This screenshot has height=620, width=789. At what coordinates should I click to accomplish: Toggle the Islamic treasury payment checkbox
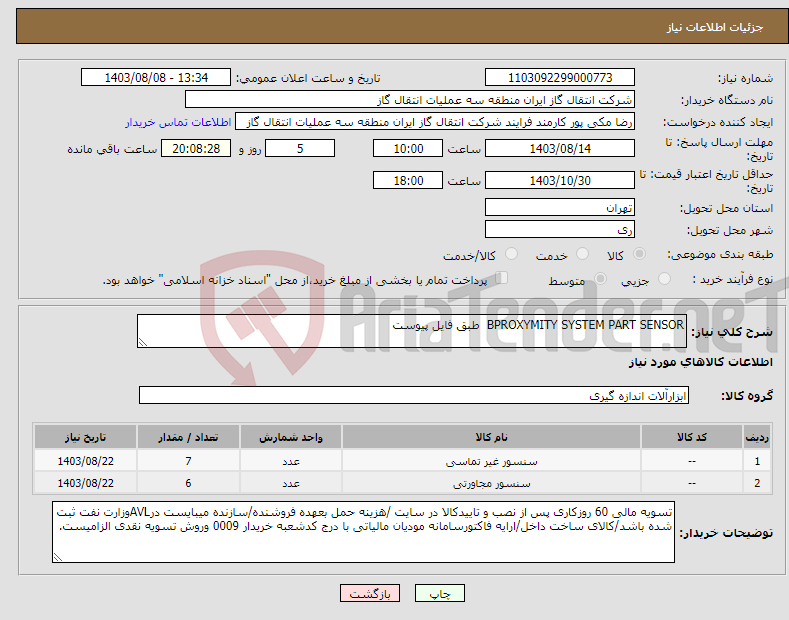(502, 278)
